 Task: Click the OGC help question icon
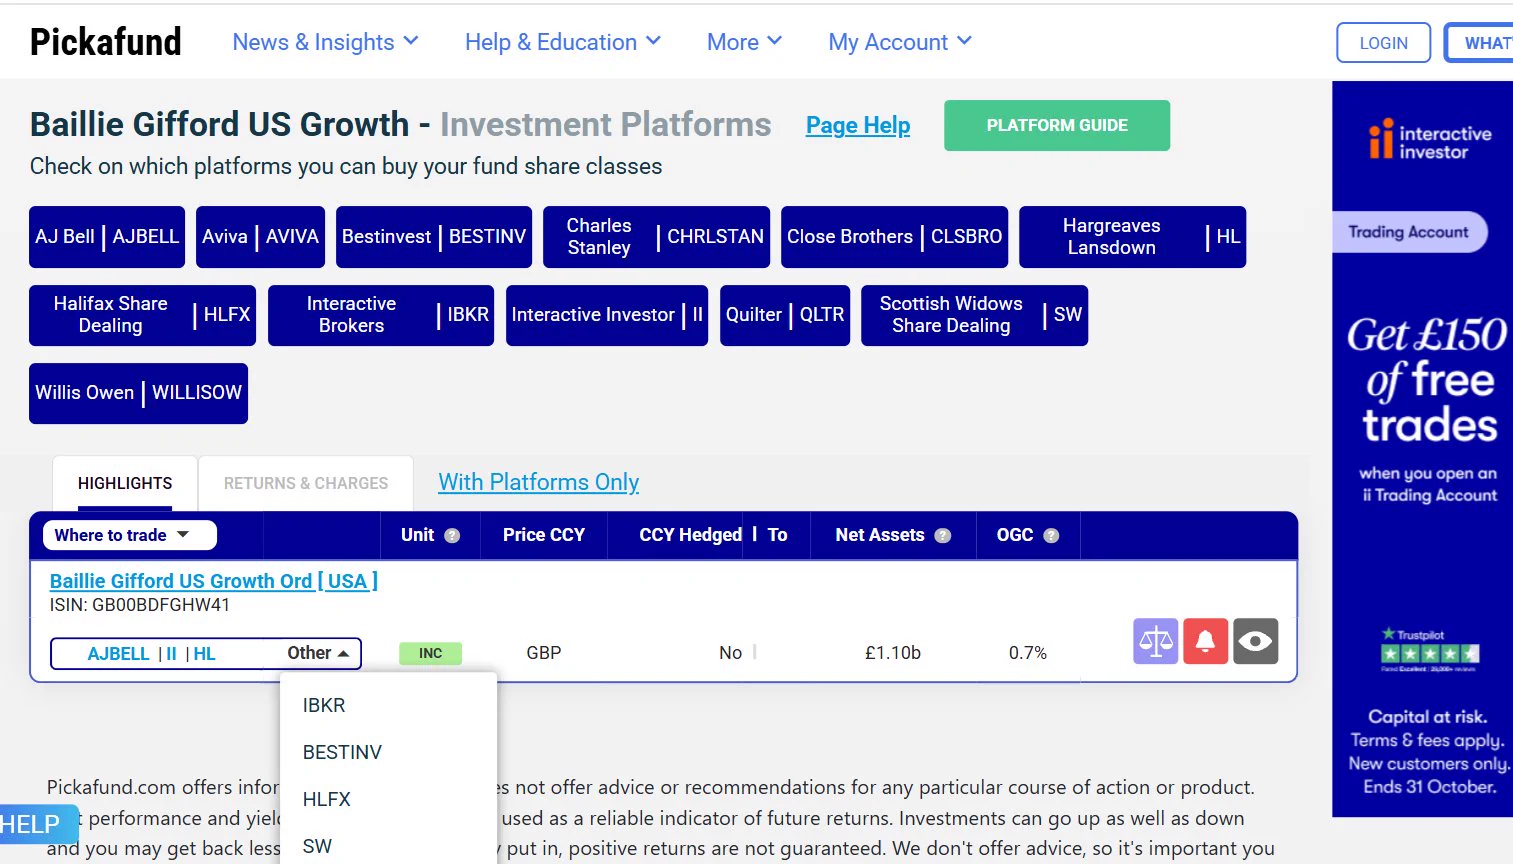coord(1051,535)
